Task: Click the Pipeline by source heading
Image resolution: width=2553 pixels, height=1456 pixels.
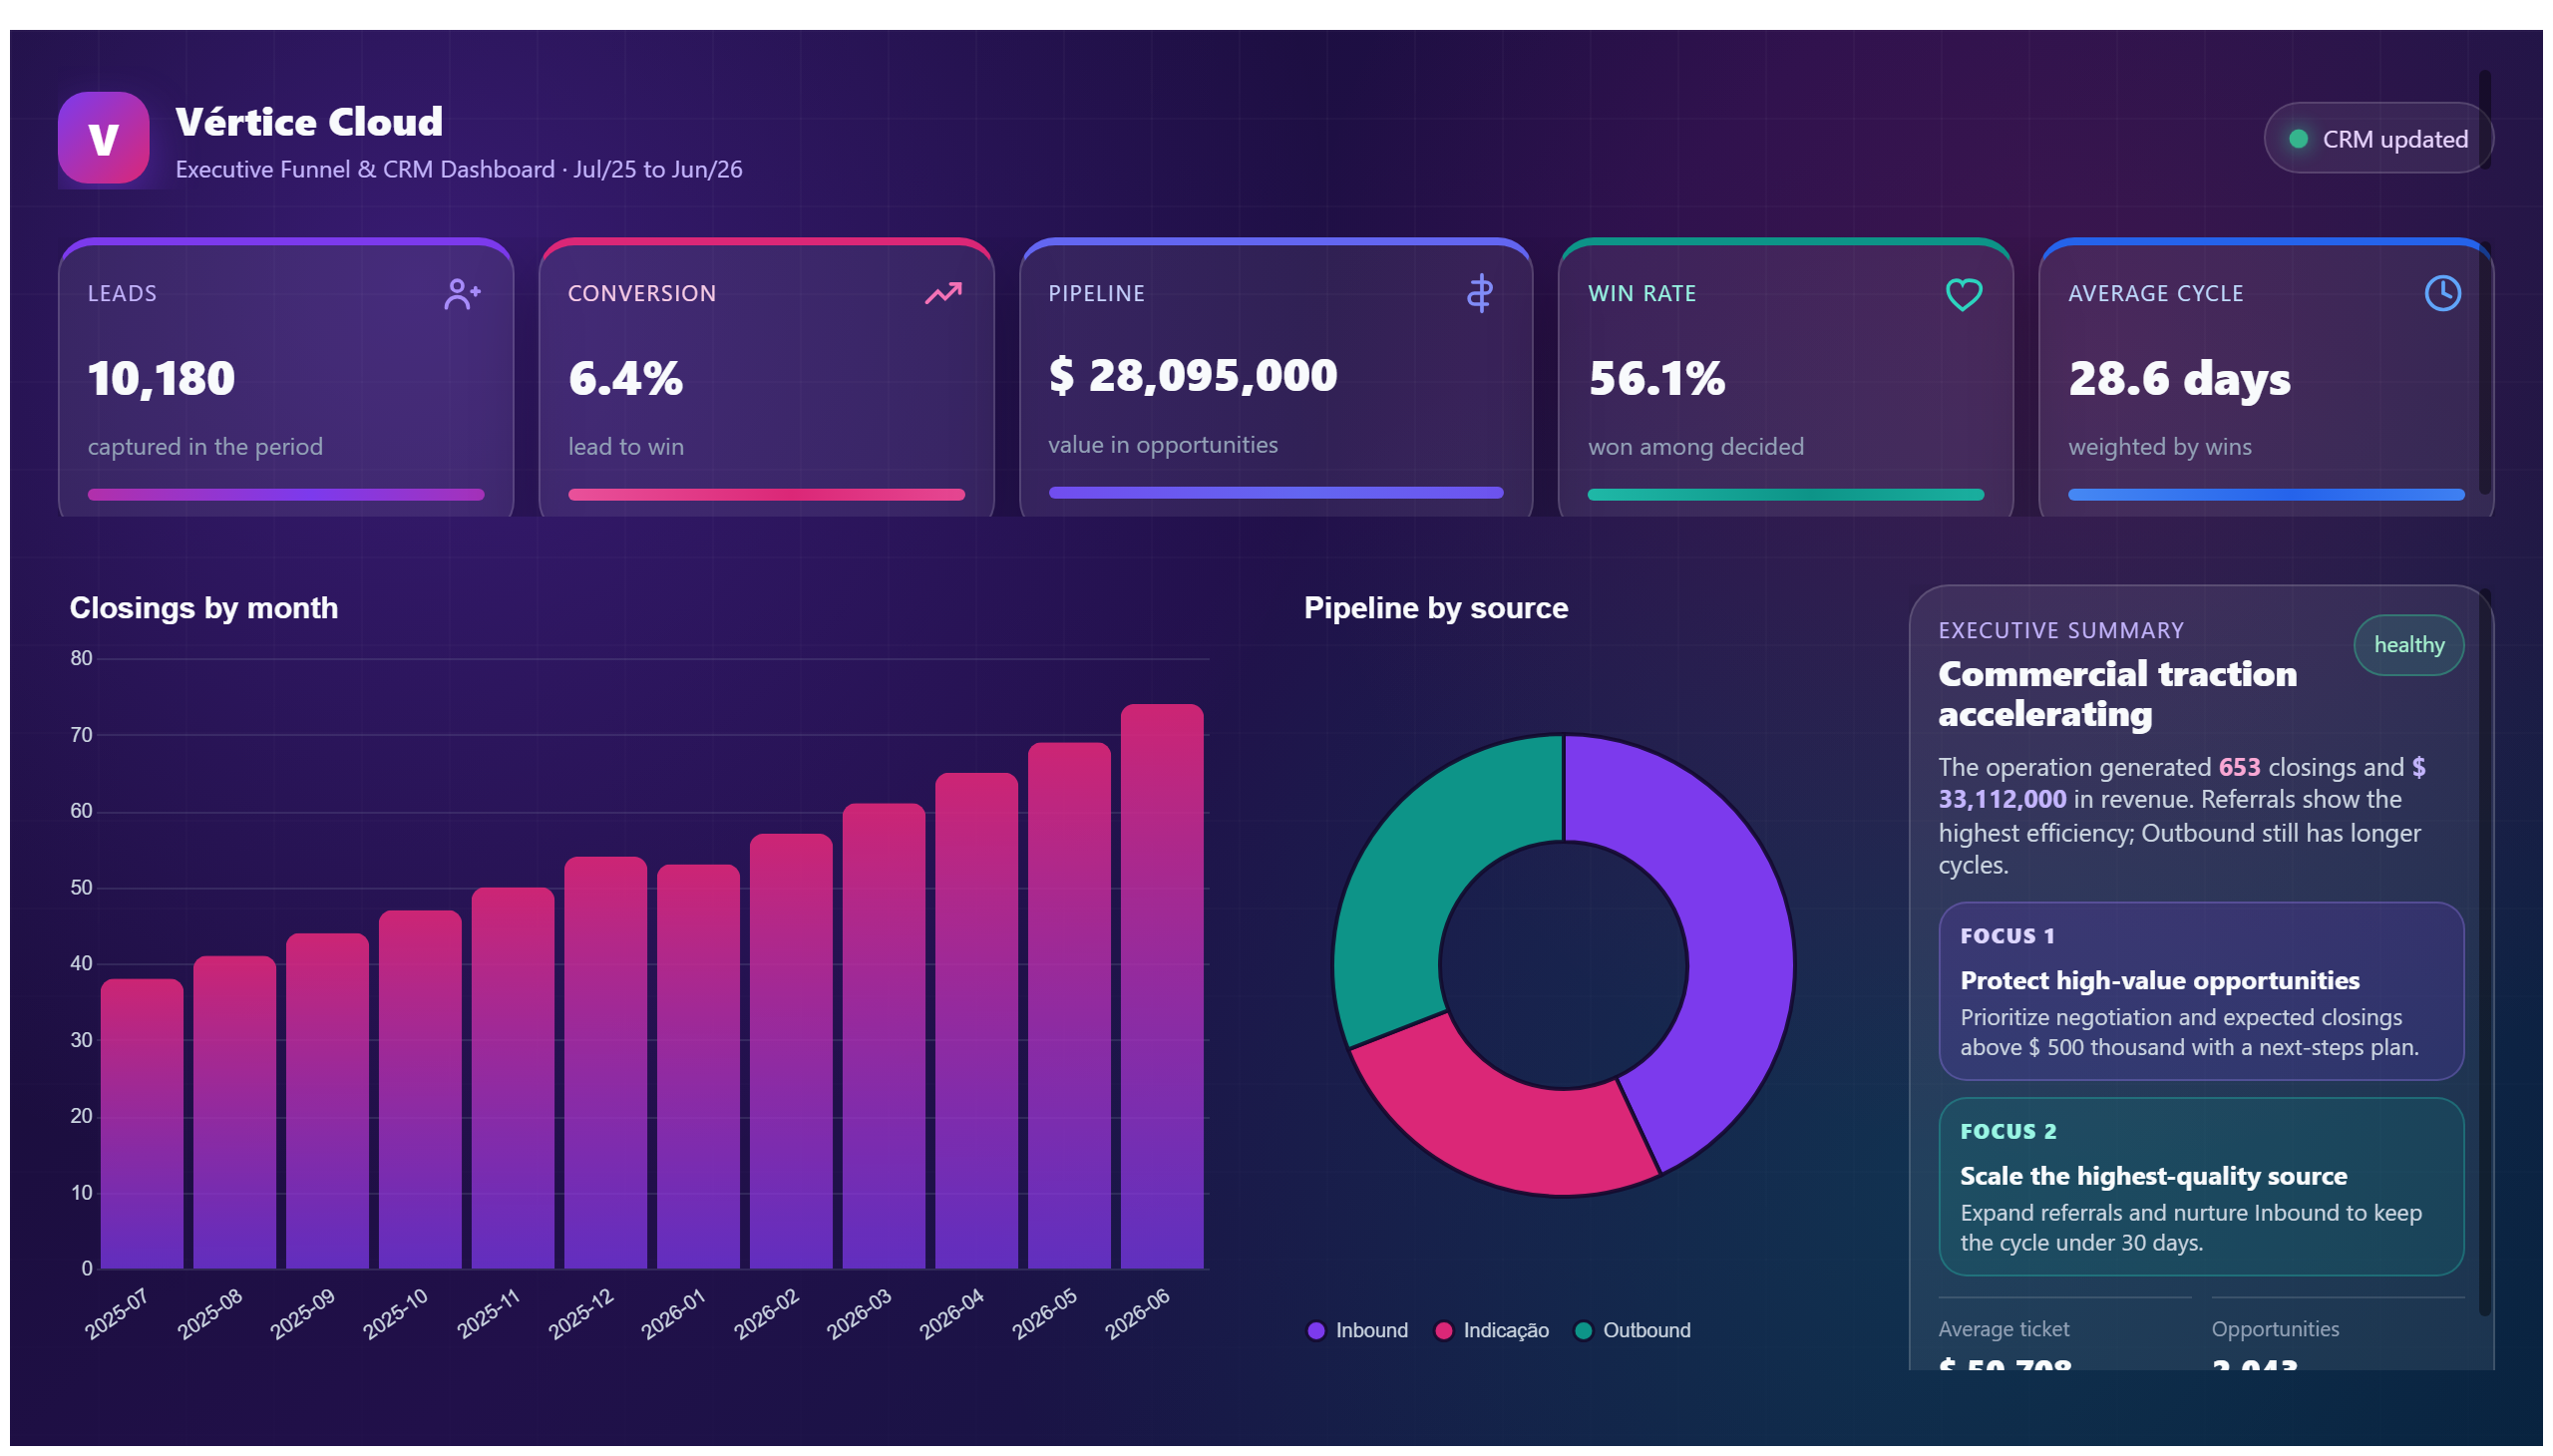Action: point(1435,608)
